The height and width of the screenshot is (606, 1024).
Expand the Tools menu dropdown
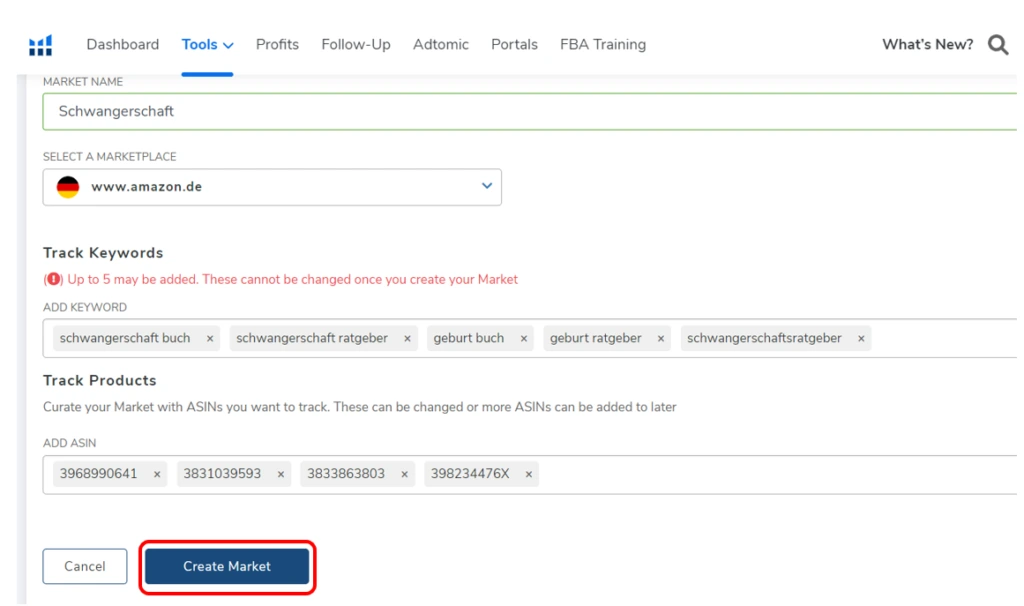[x=207, y=45]
